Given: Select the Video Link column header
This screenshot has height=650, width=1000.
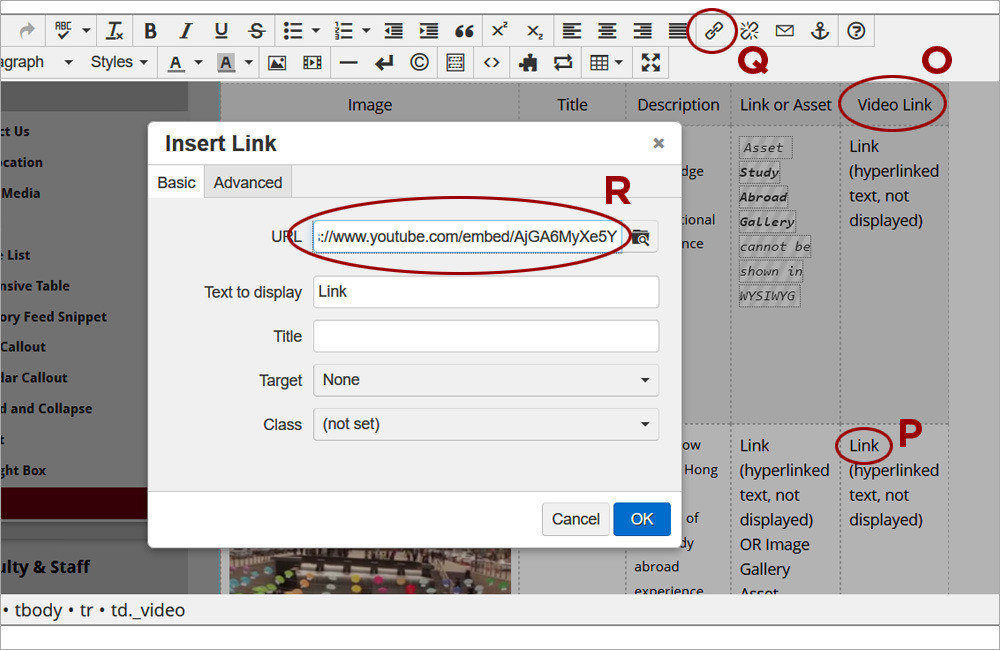Looking at the screenshot, I should tap(894, 105).
